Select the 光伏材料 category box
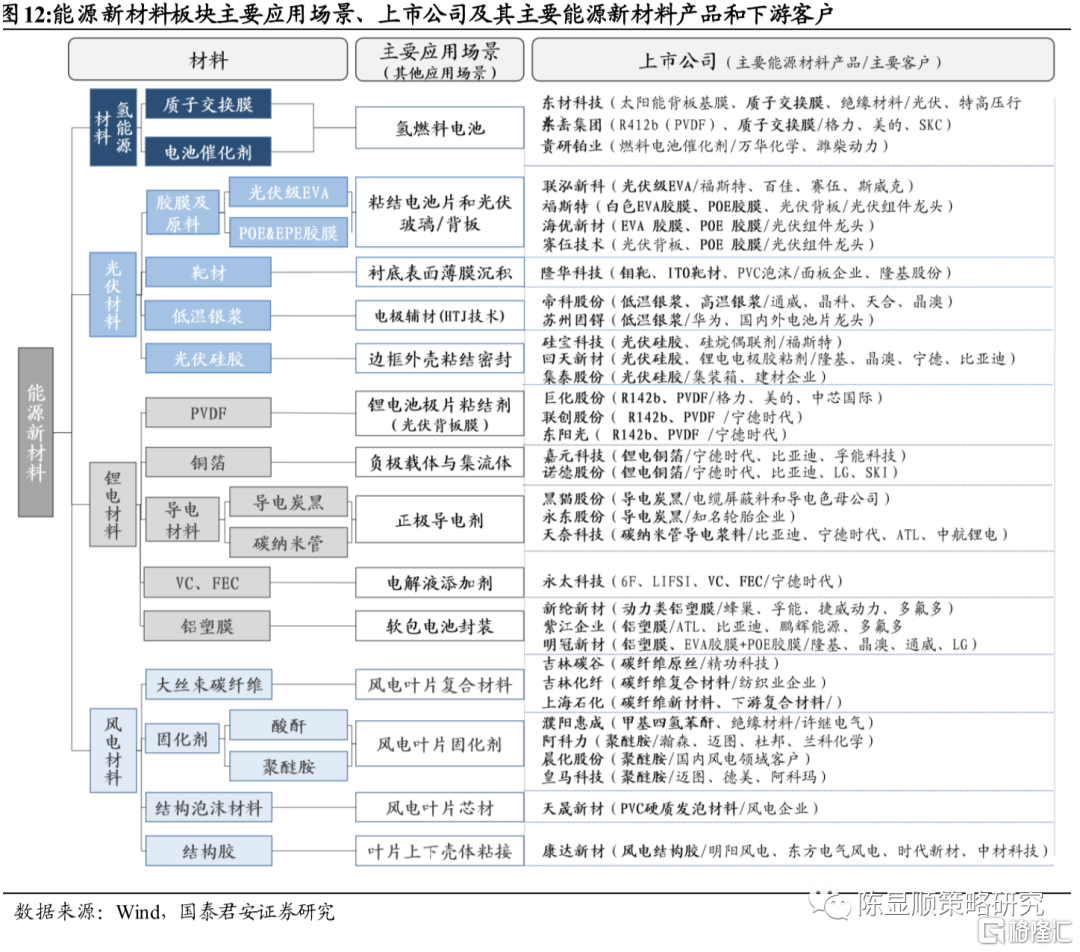The width and height of the screenshot is (1080, 952). pyautogui.click(x=113, y=295)
